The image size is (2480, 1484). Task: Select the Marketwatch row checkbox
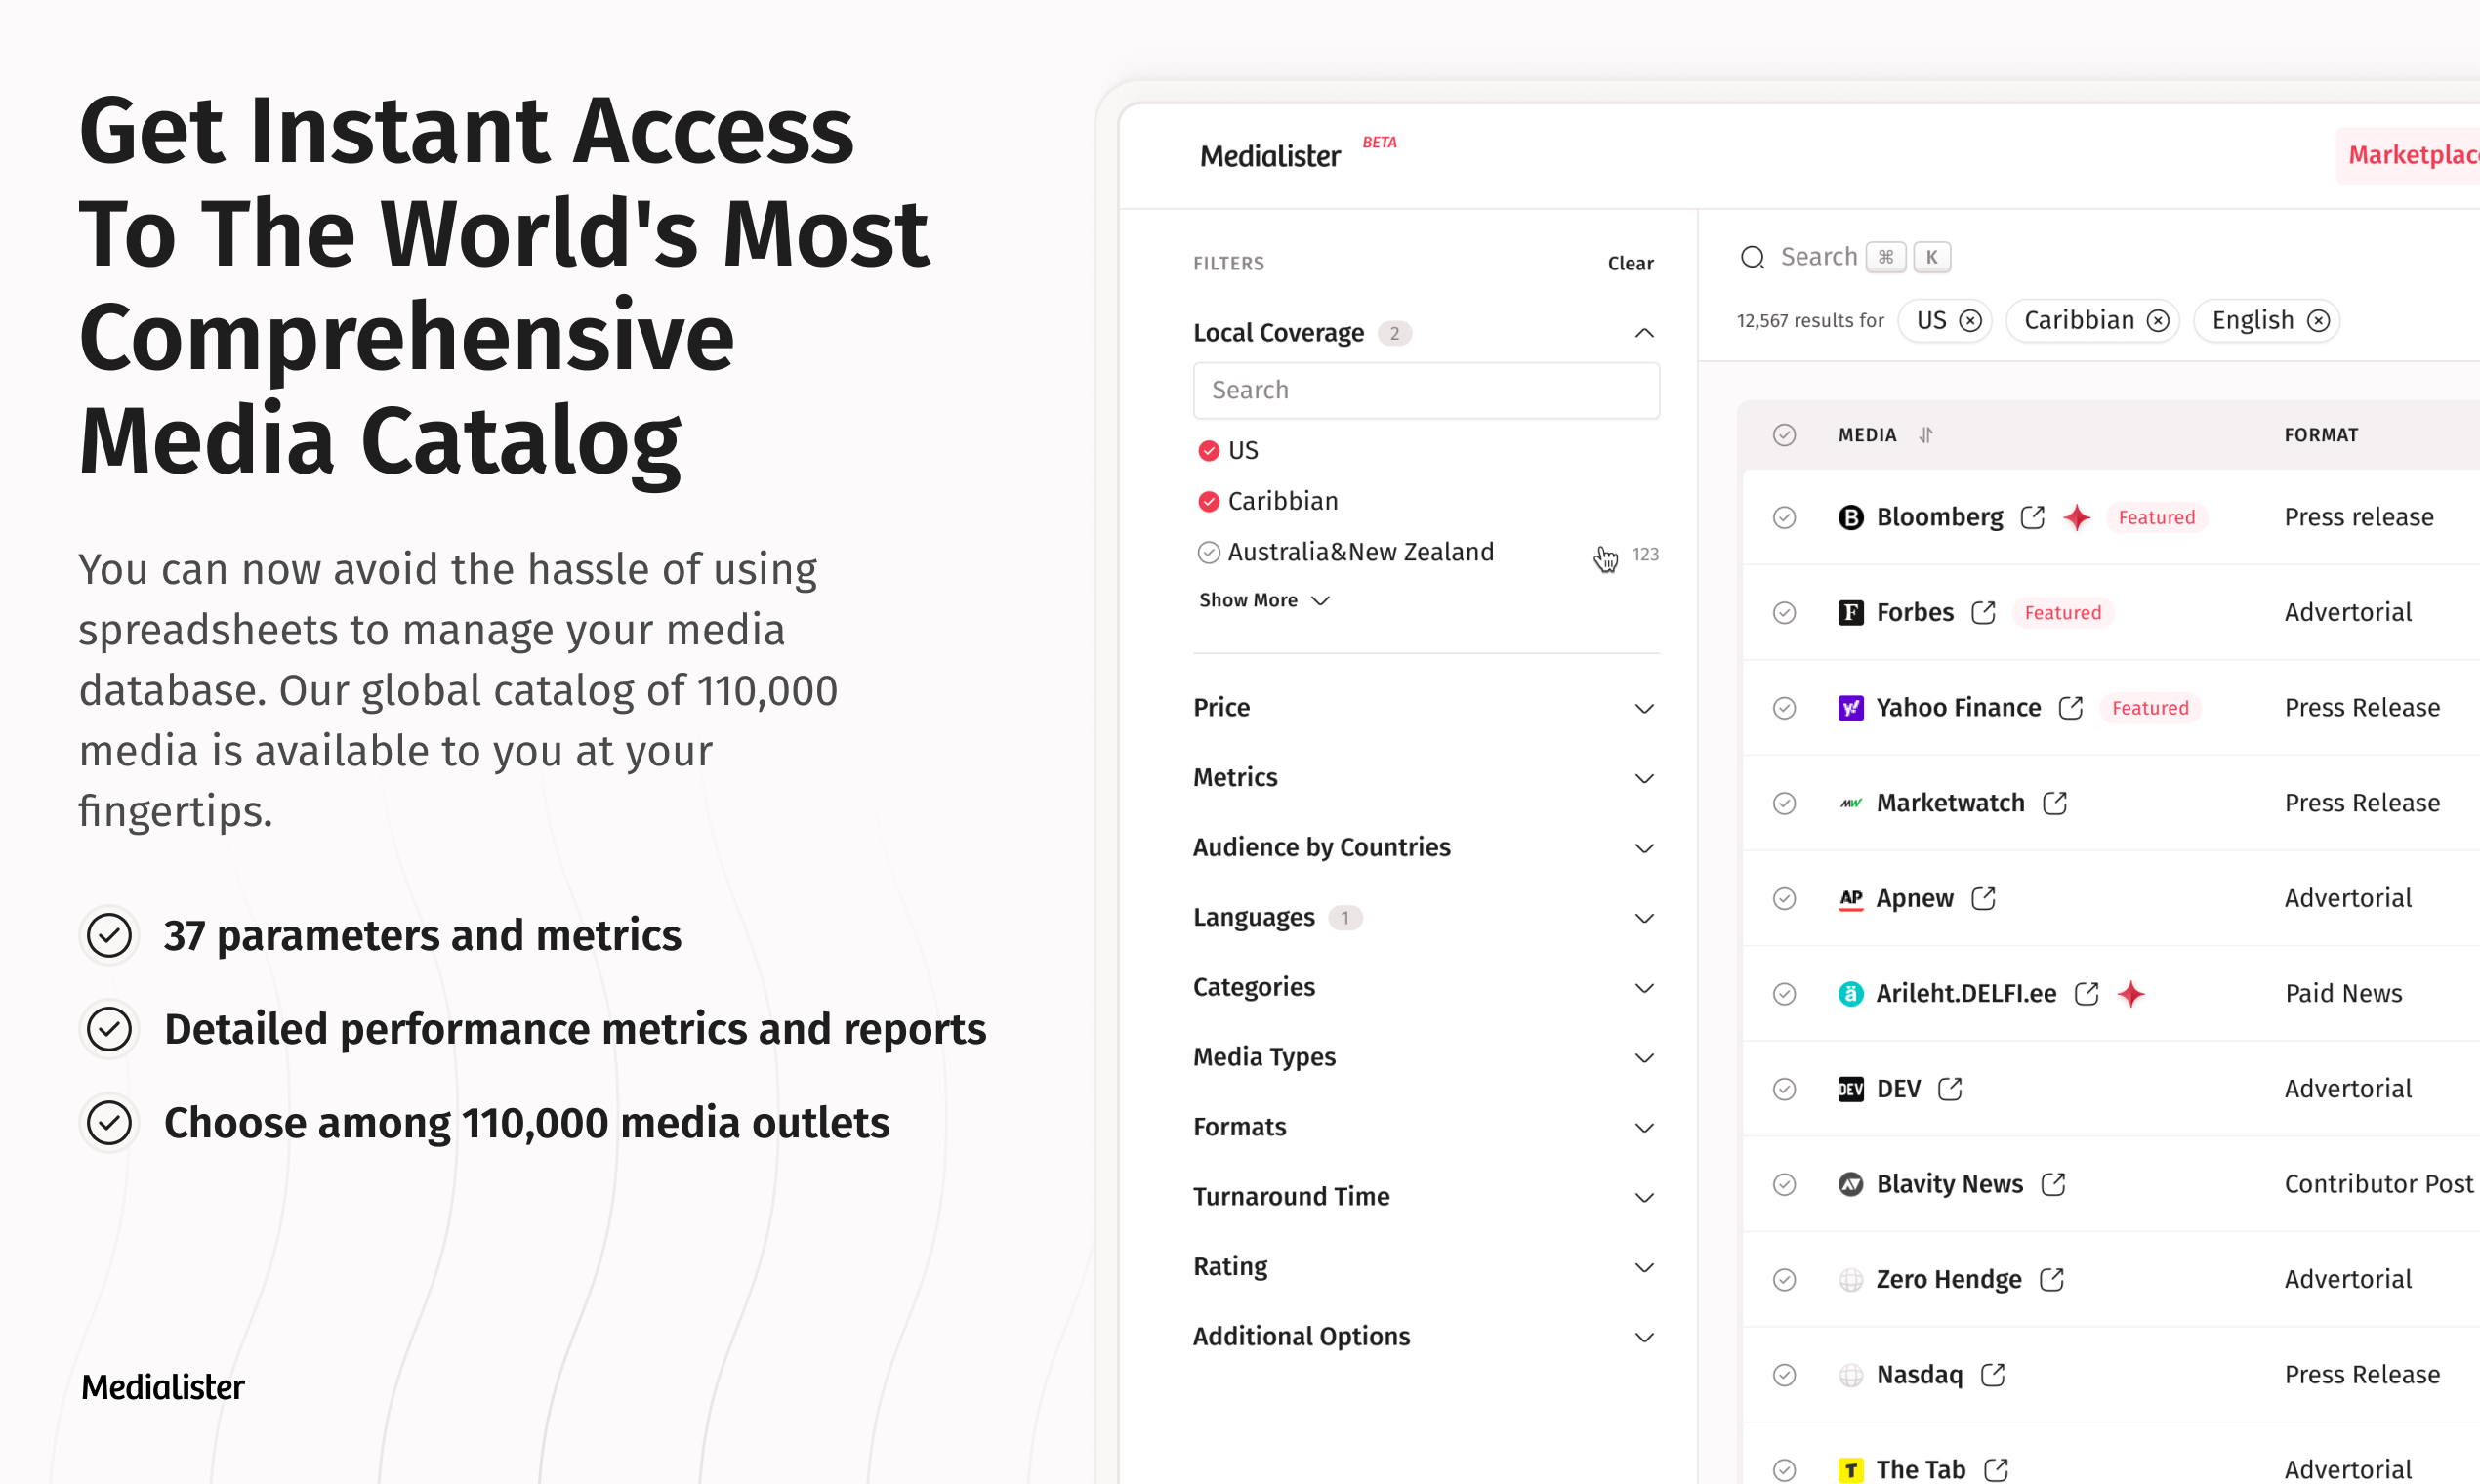tap(1784, 803)
